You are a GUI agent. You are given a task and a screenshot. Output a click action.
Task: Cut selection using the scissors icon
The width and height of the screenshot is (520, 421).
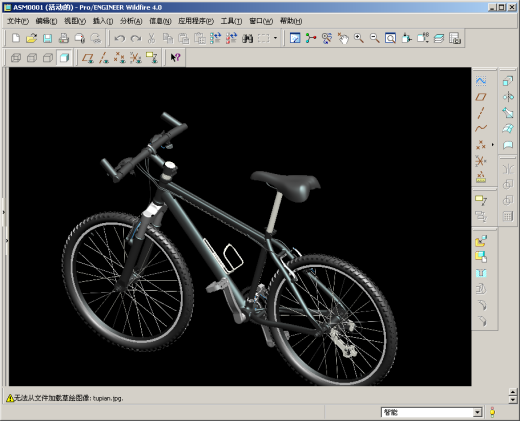151,38
